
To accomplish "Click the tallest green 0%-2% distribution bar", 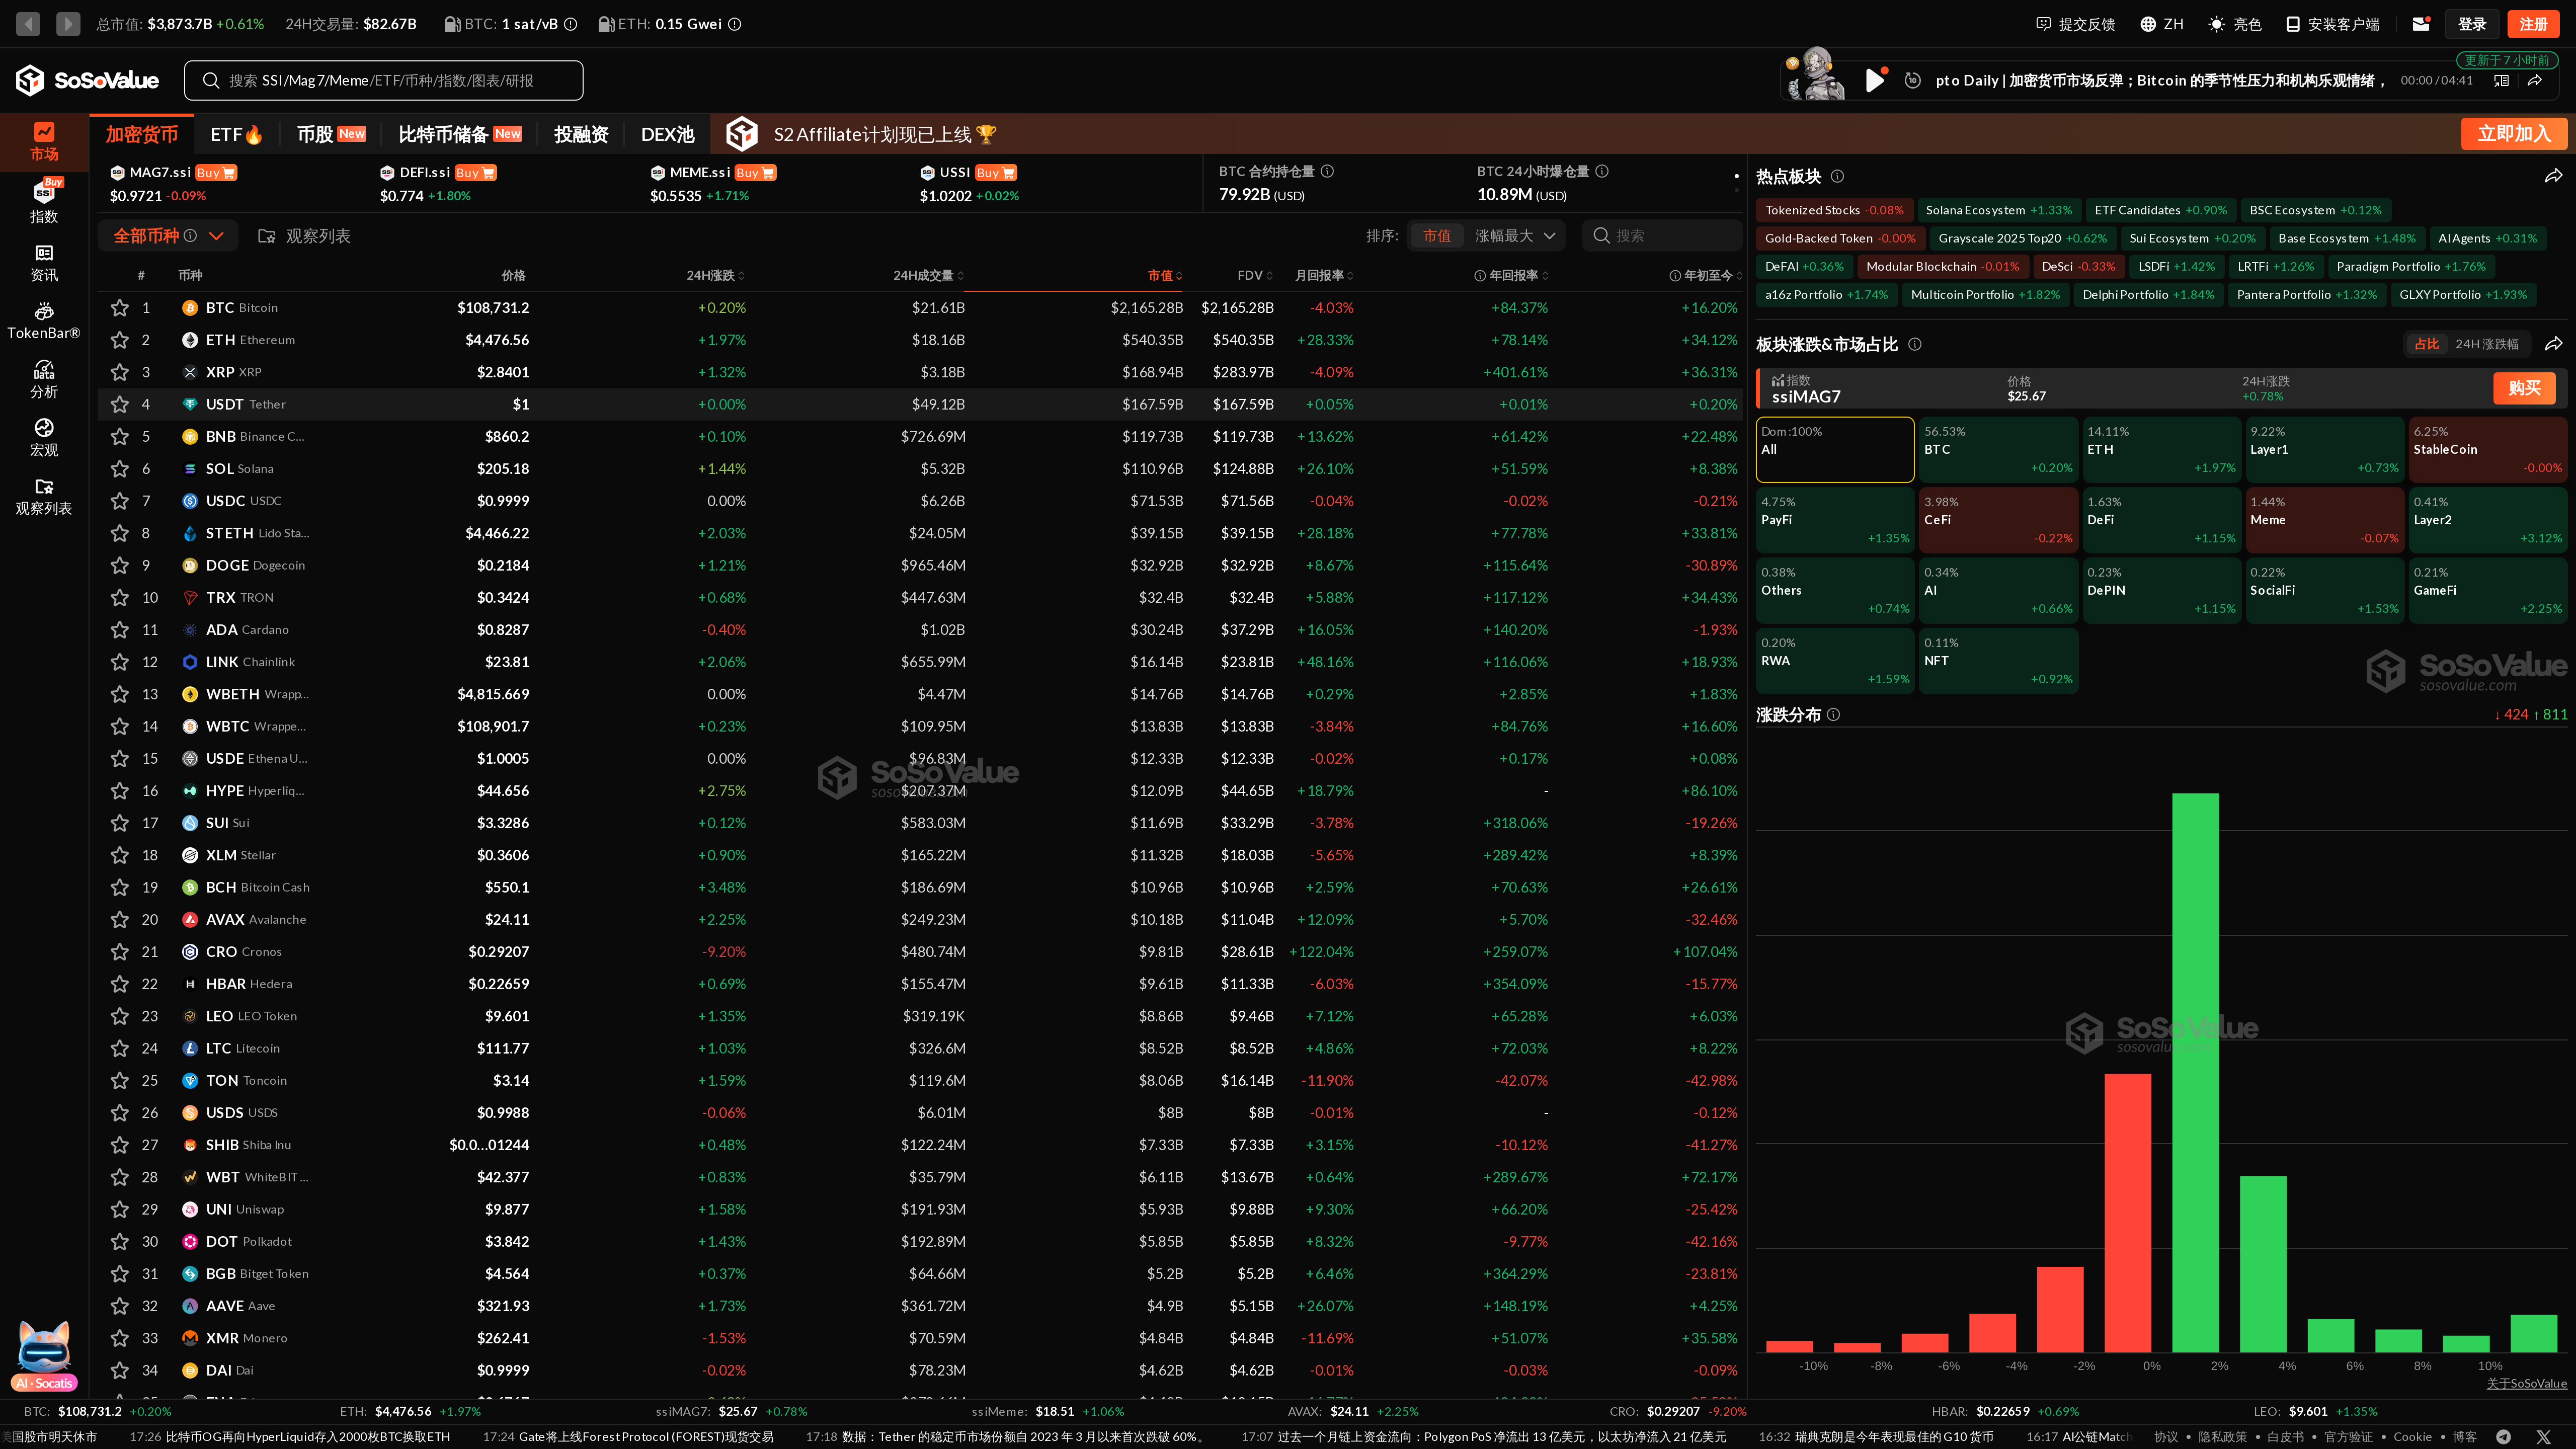I will [x=2195, y=1072].
